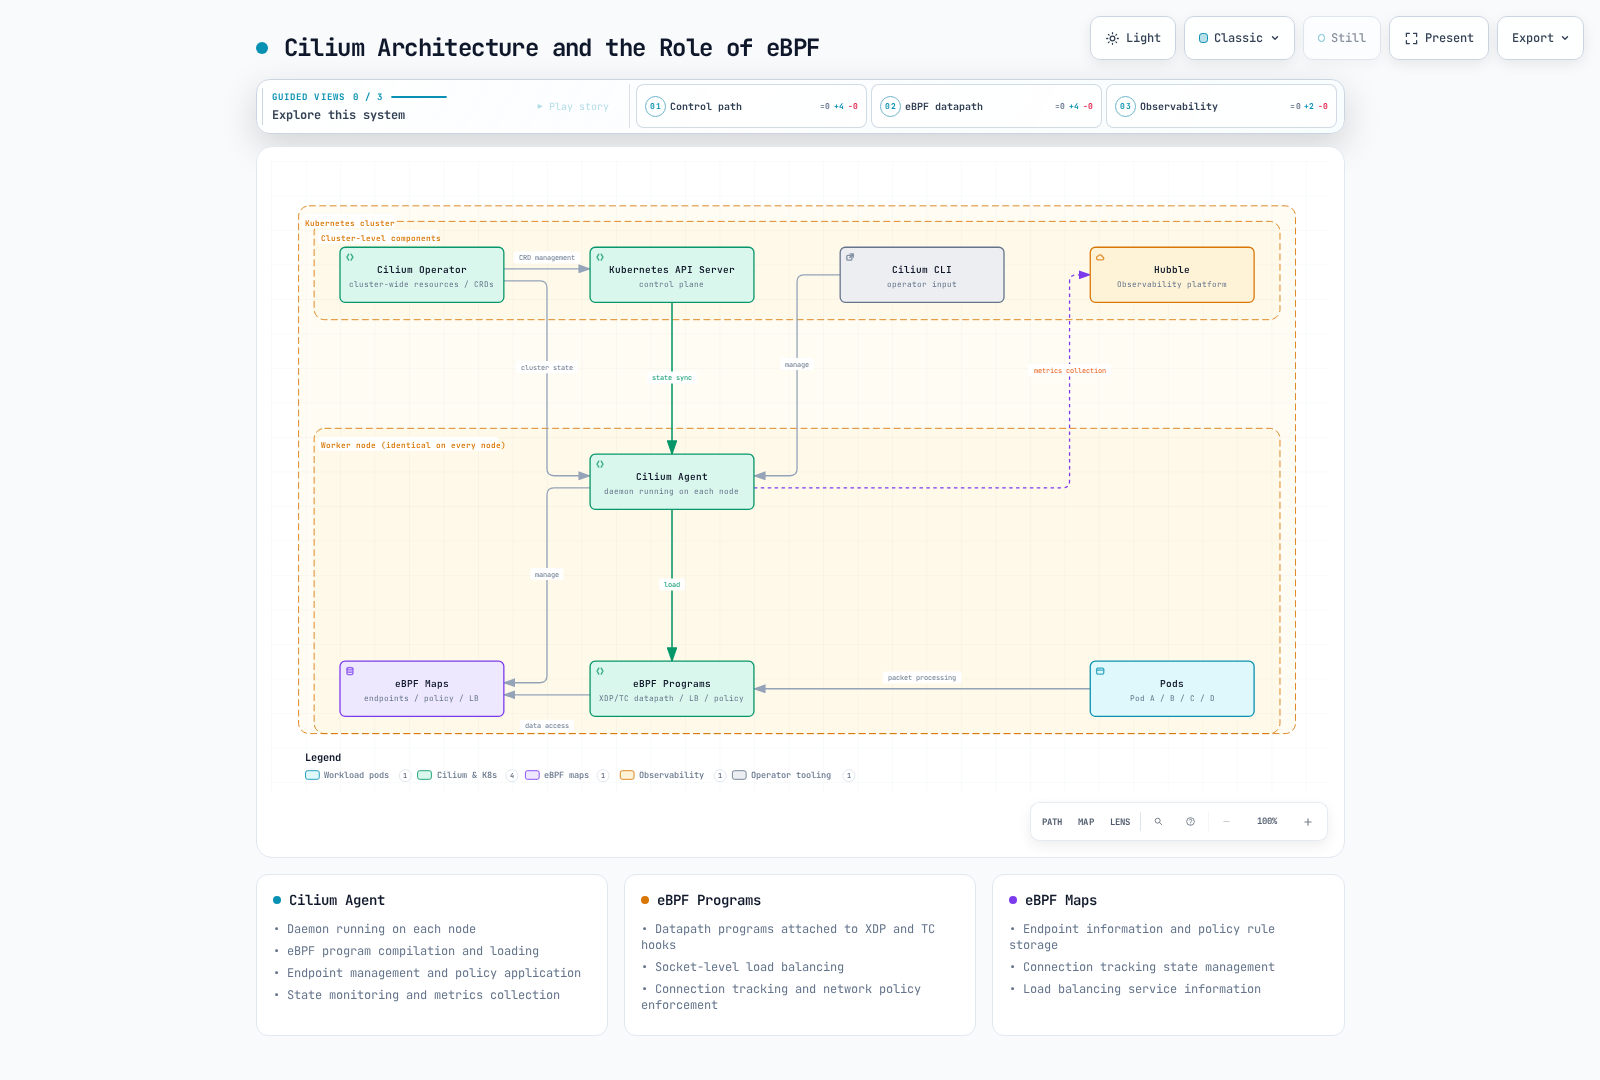Viewport: 1600px width, 1080px height.
Task: Switch to LENS mode
Action: (1120, 822)
